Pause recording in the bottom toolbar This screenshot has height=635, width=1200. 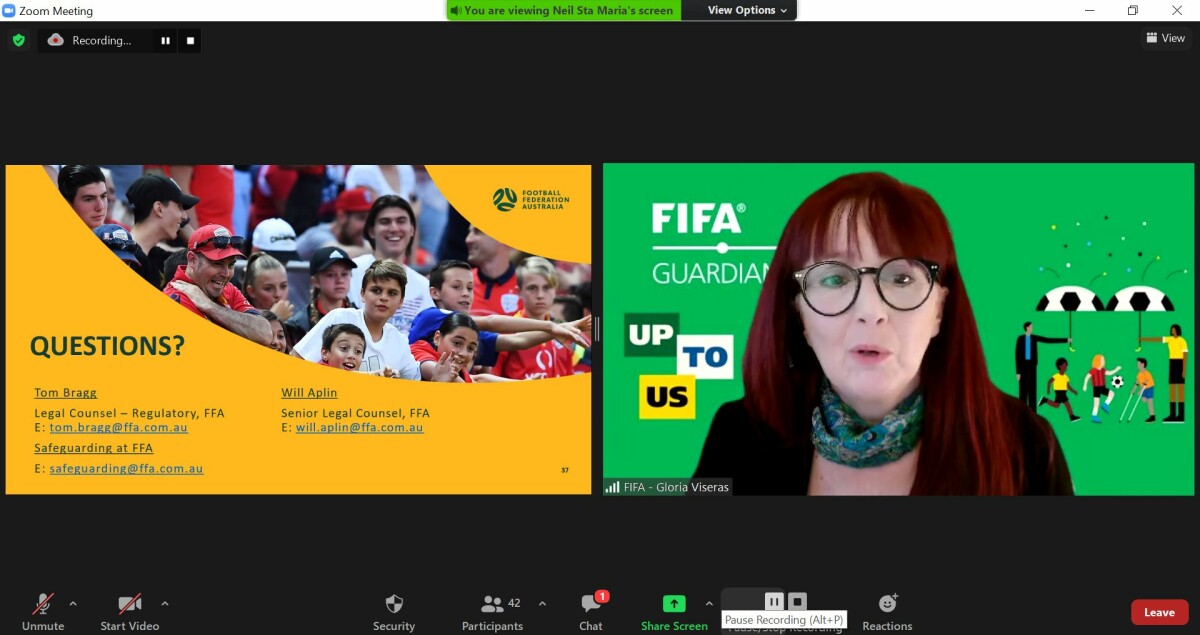[x=774, y=601]
